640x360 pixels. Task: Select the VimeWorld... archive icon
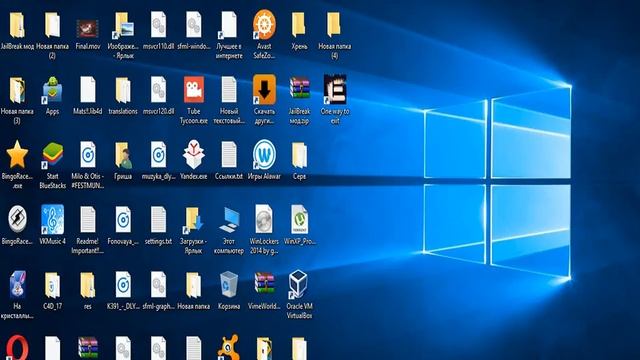(264, 283)
